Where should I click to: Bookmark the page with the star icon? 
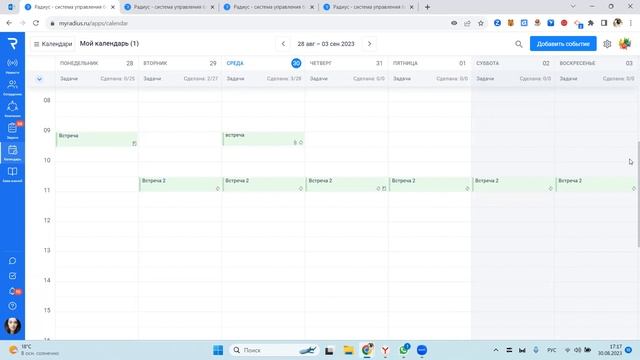pyautogui.click(x=481, y=23)
